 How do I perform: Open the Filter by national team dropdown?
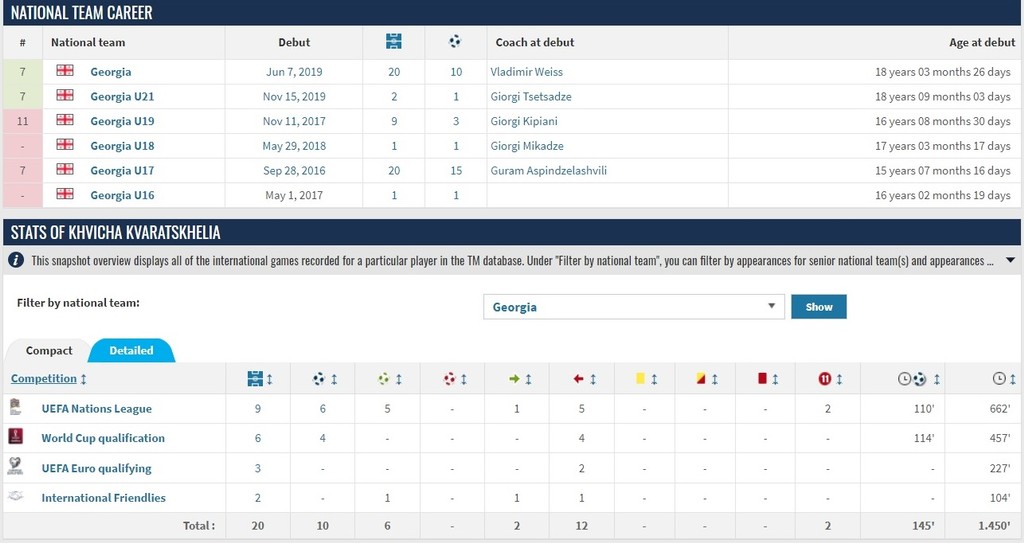click(x=633, y=306)
